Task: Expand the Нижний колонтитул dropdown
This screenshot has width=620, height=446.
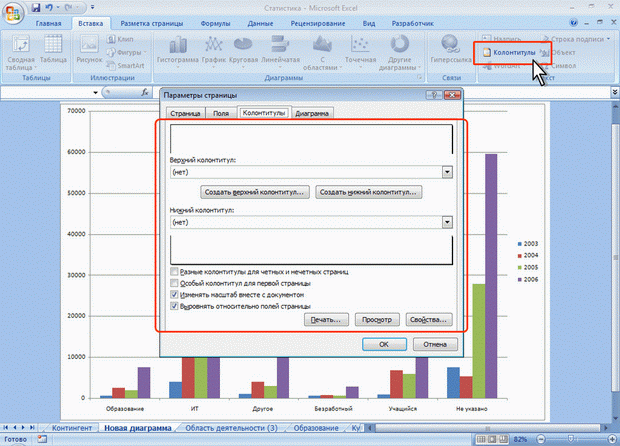Action: pyautogui.click(x=447, y=223)
